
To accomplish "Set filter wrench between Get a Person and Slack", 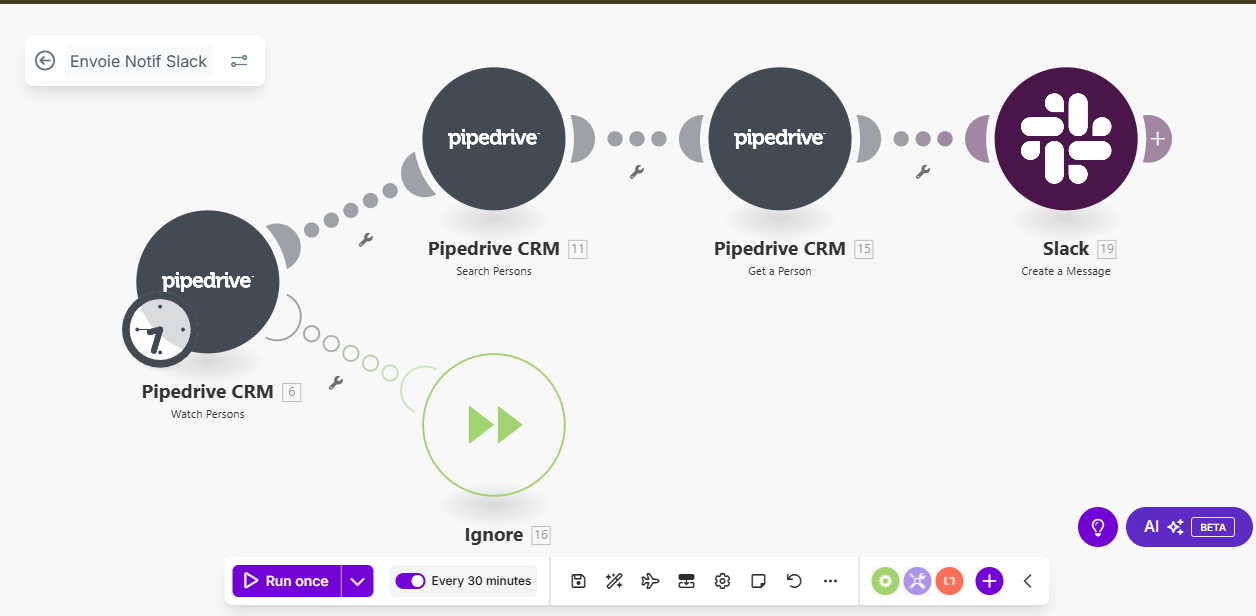I will click(923, 171).
